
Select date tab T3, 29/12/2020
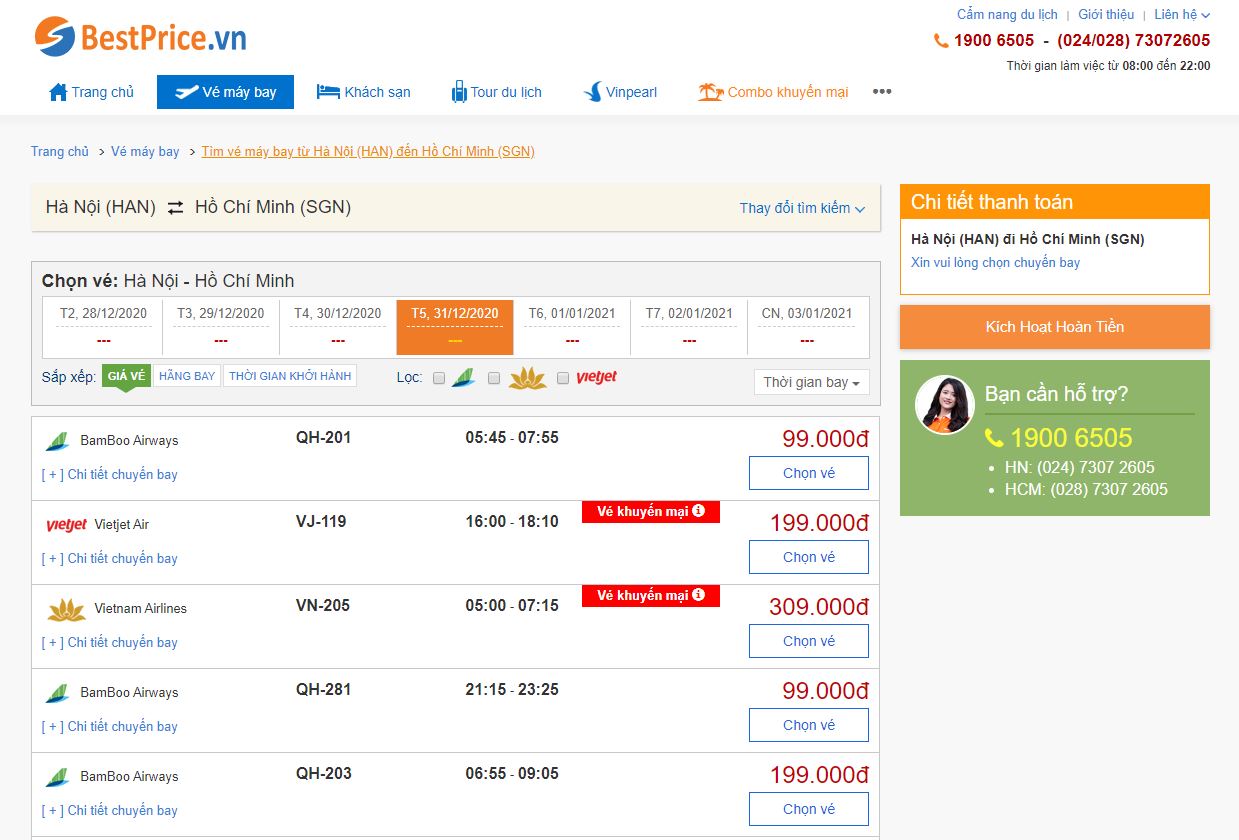pyautogui.click(x=221, y=327)
